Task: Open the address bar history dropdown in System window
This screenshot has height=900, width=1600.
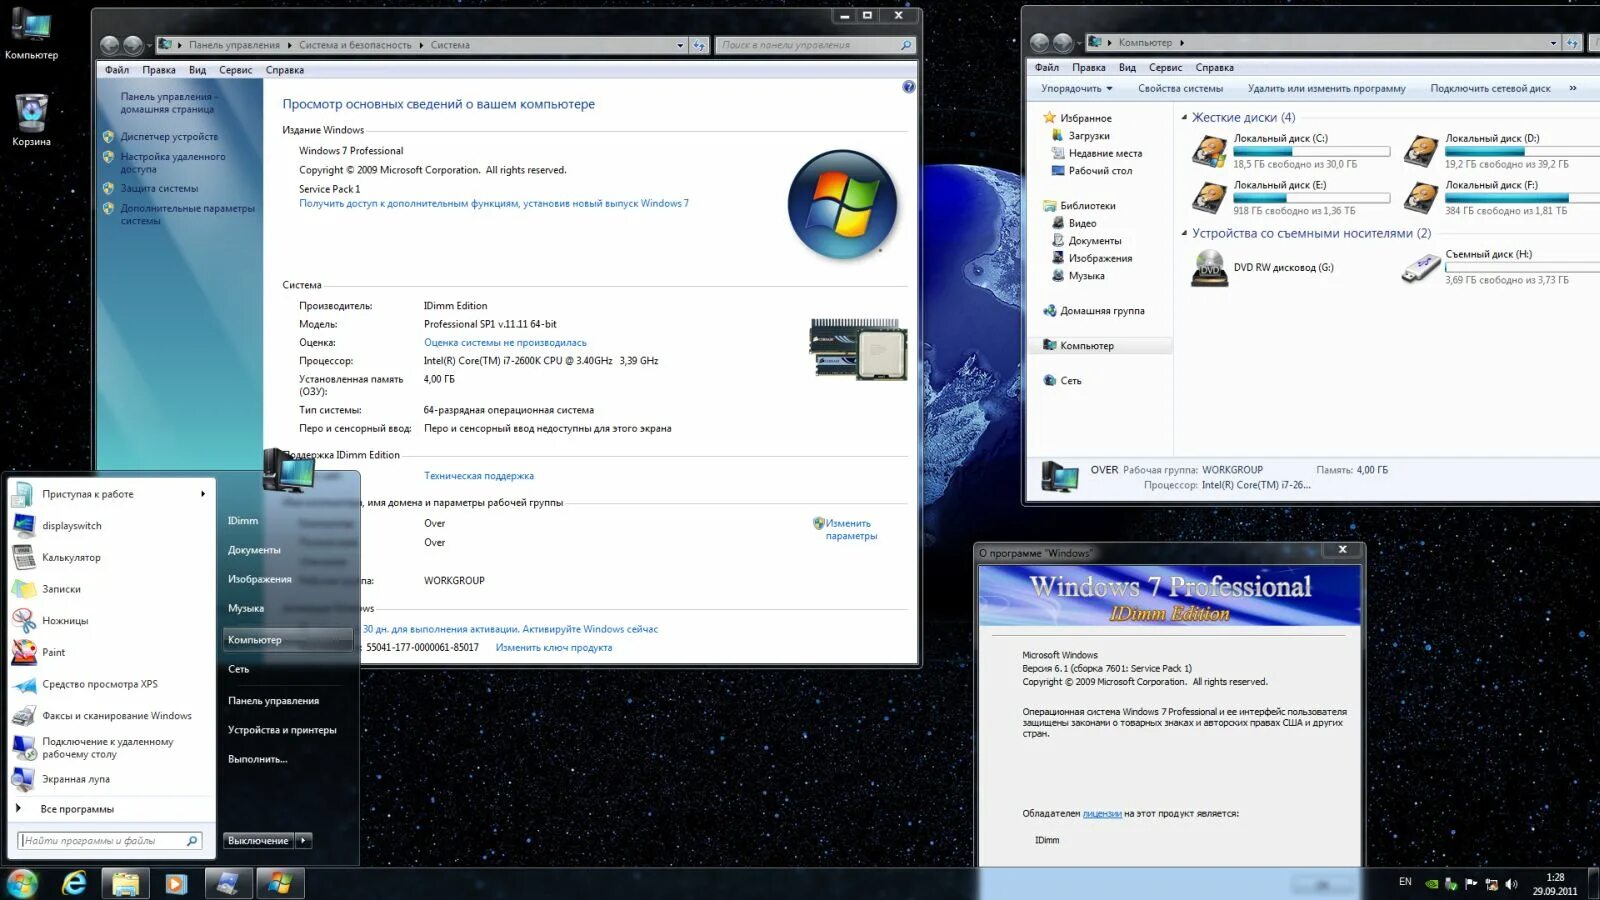Action: pos(680,45)
